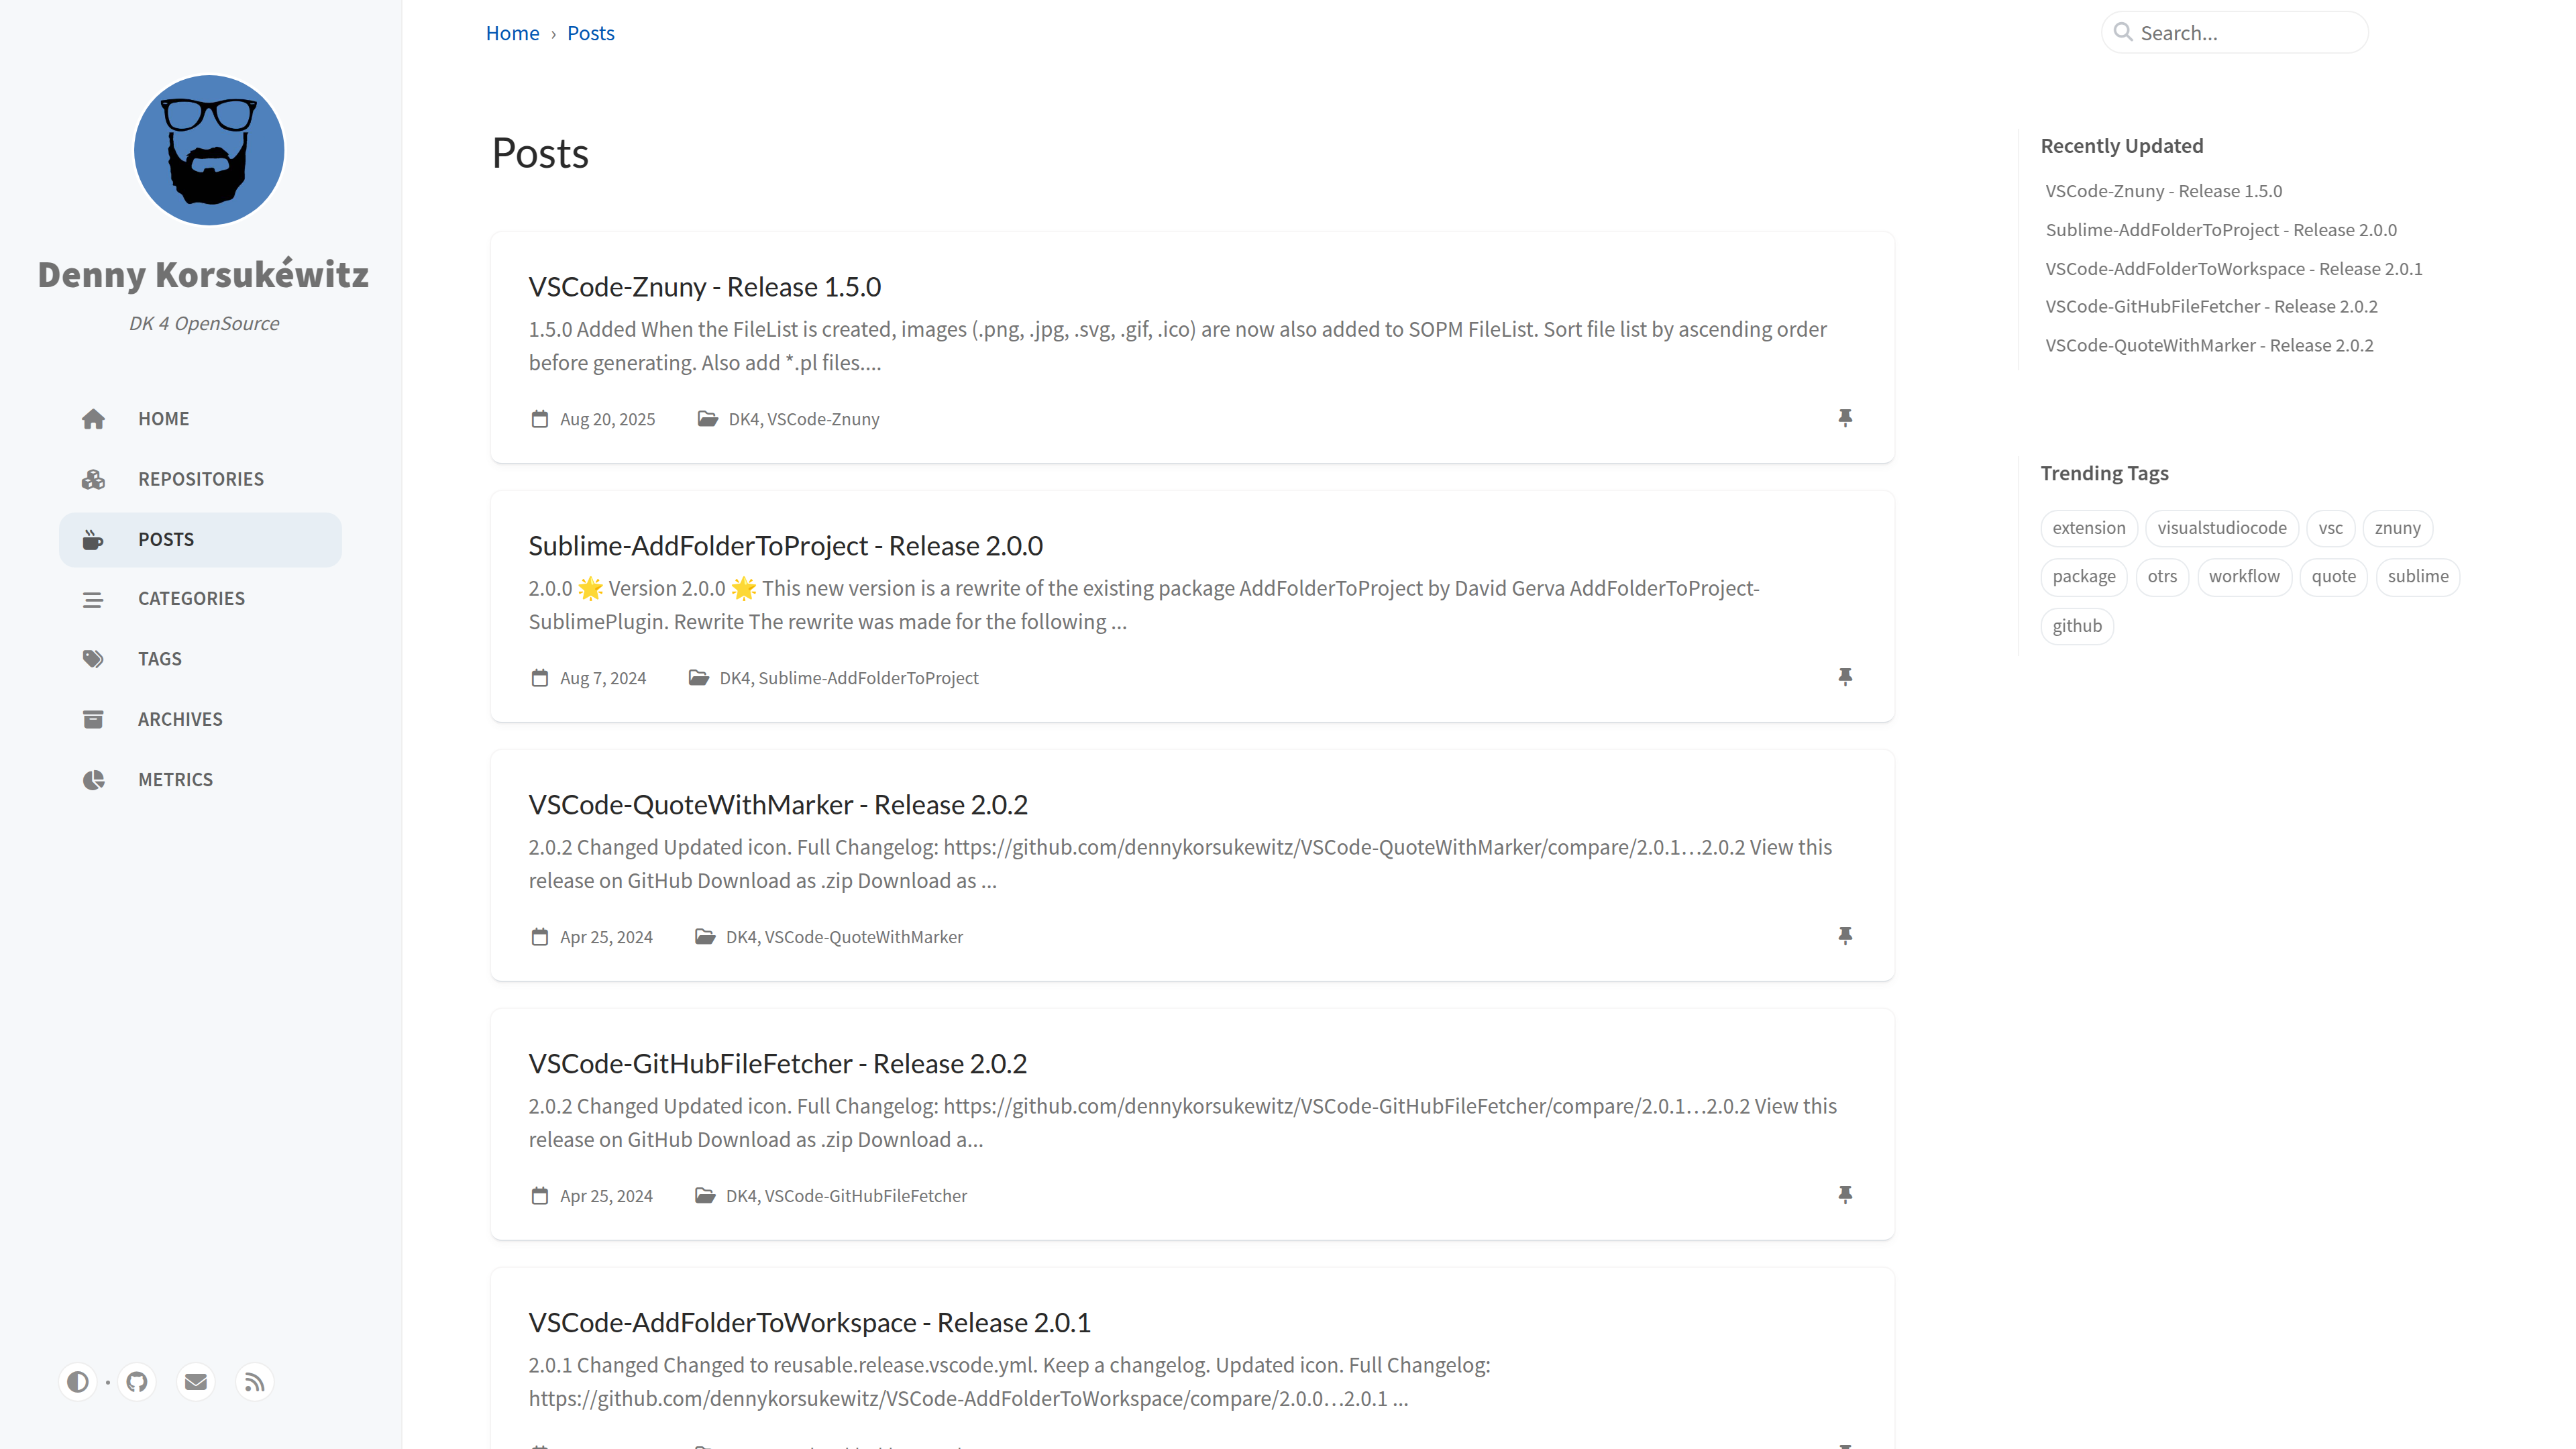Click the calendar icon beside Aug 20, 2025
The width and height of the screenshot is (2576, 1449).
[540, 419]
